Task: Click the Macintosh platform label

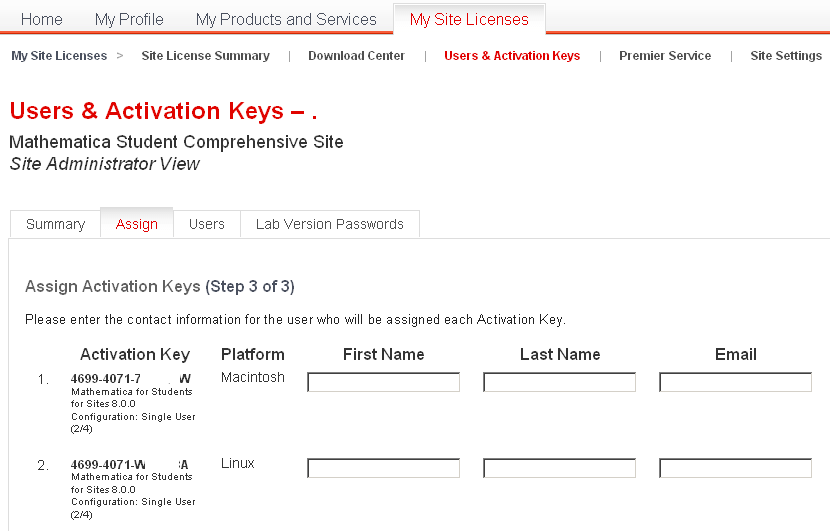Action: [x=252, y=377]
